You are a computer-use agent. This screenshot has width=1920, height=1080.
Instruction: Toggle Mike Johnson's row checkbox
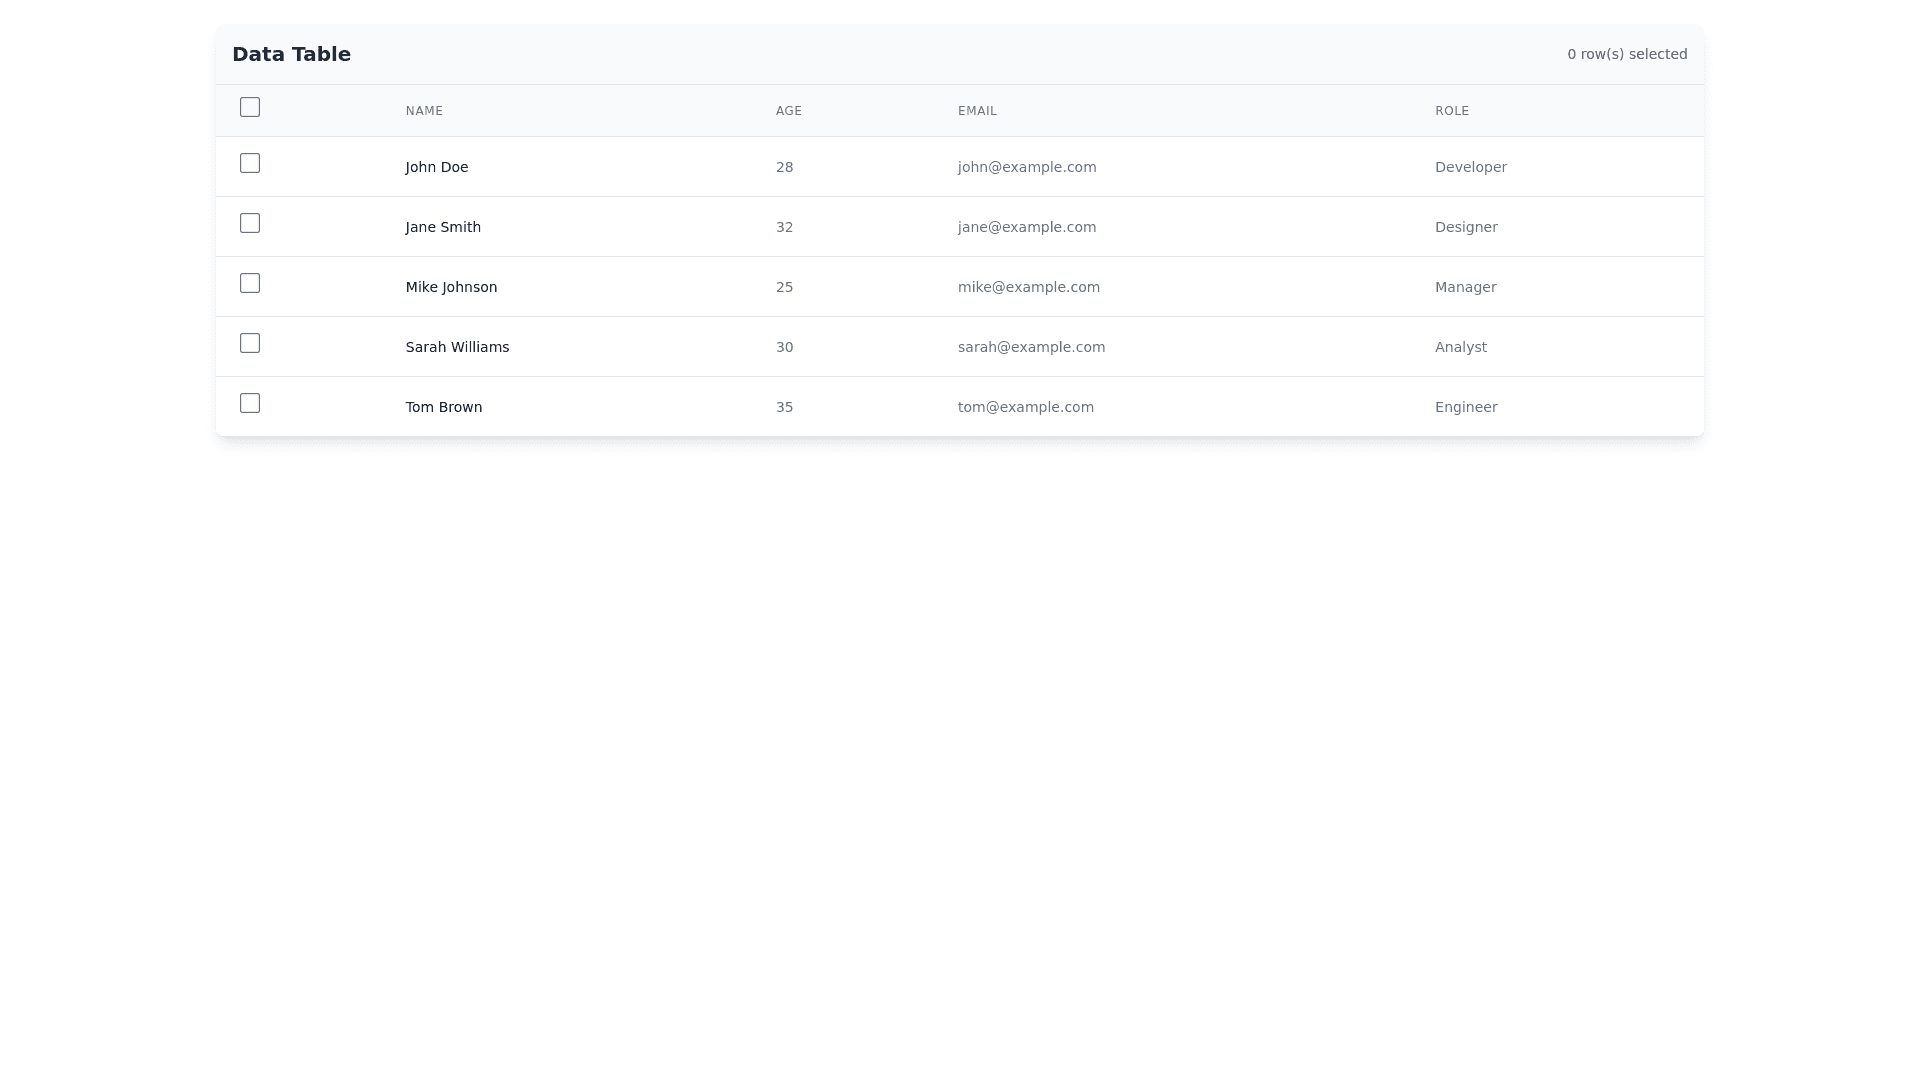click(x=250, y=283)
